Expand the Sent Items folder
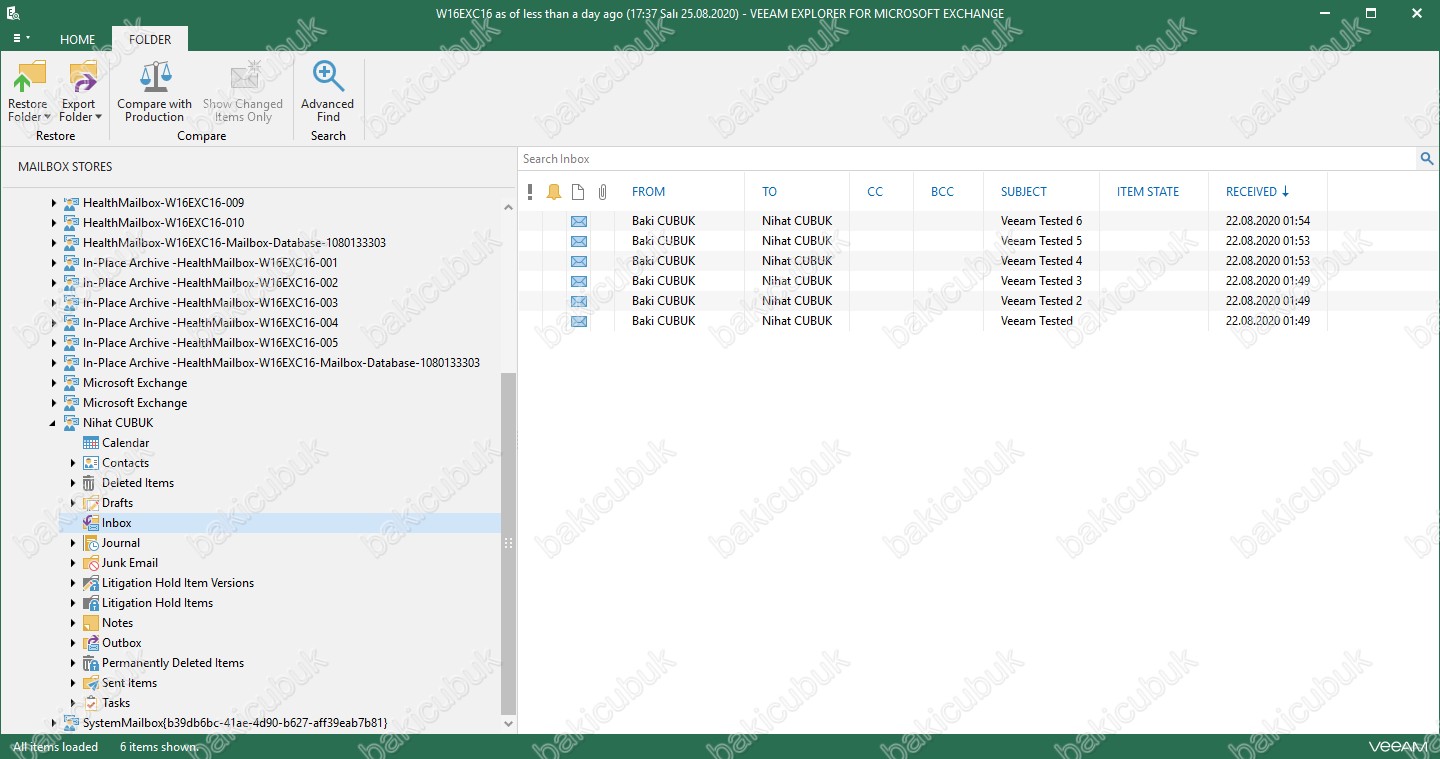 73,683
